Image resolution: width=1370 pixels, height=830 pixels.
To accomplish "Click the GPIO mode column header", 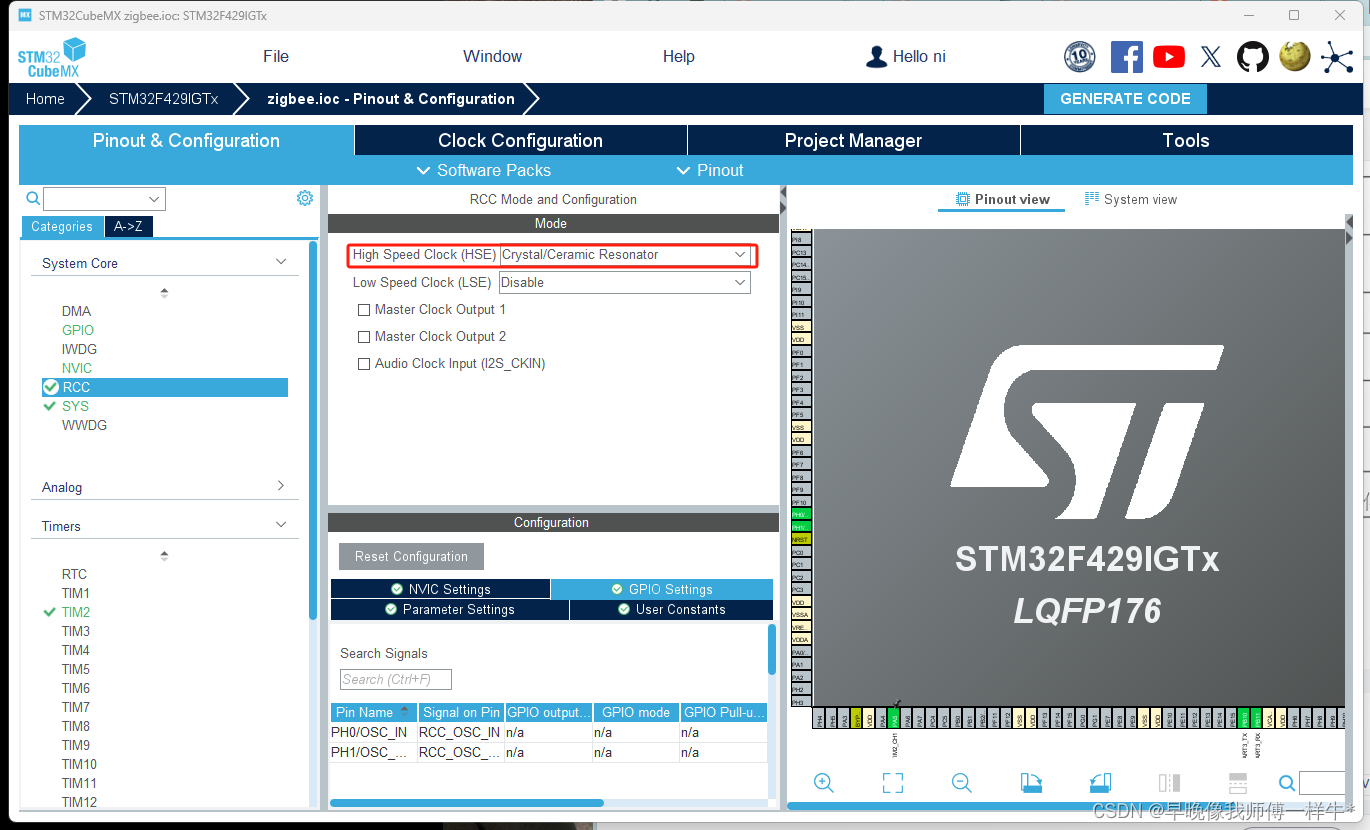I will pyautogui.click(x=636, y=712).
